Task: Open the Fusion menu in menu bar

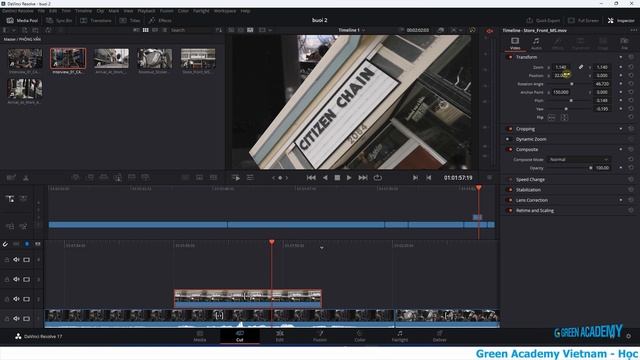Action: click(x=166, y=11)
